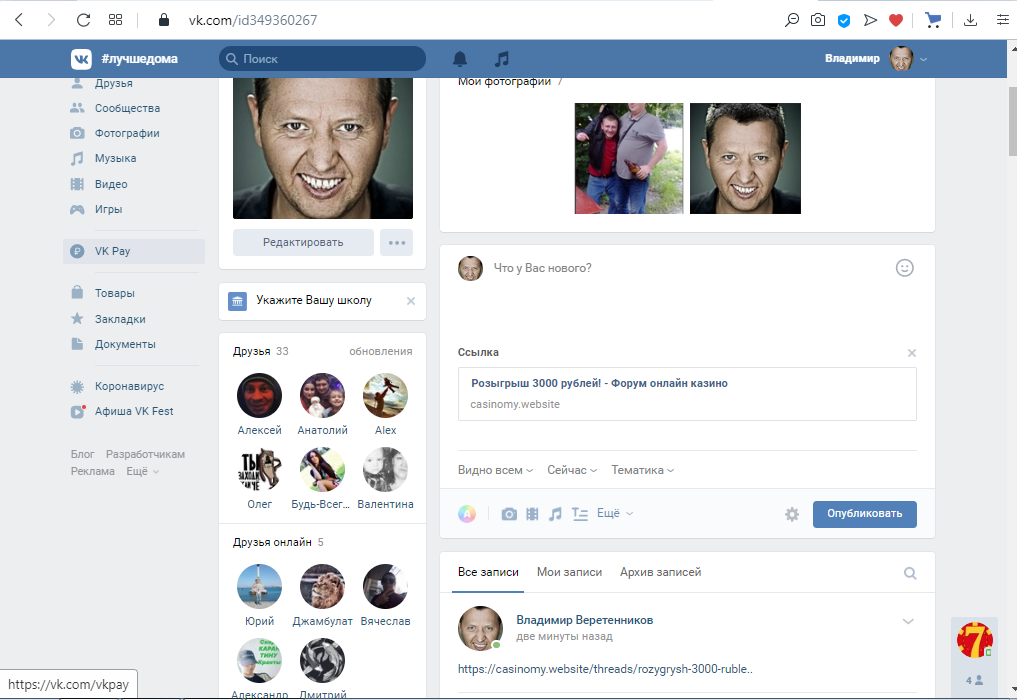
Task: Open the 'Ещё' attachments dropdown
Action: (x=614, y=513)
